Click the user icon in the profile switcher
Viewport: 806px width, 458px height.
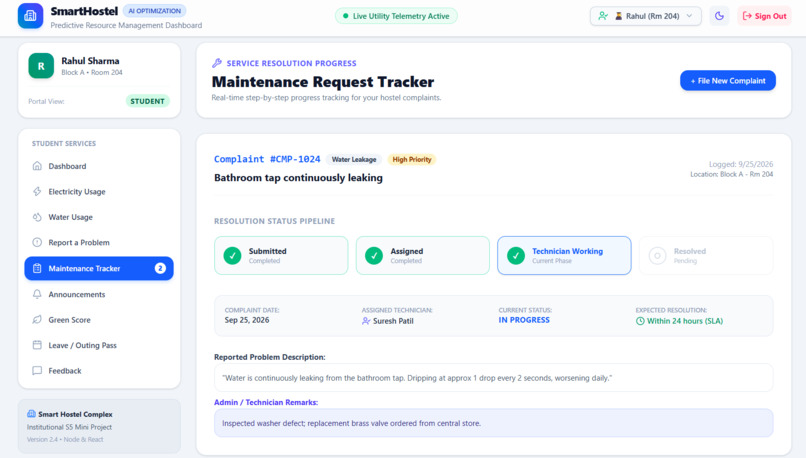point(603,16)
